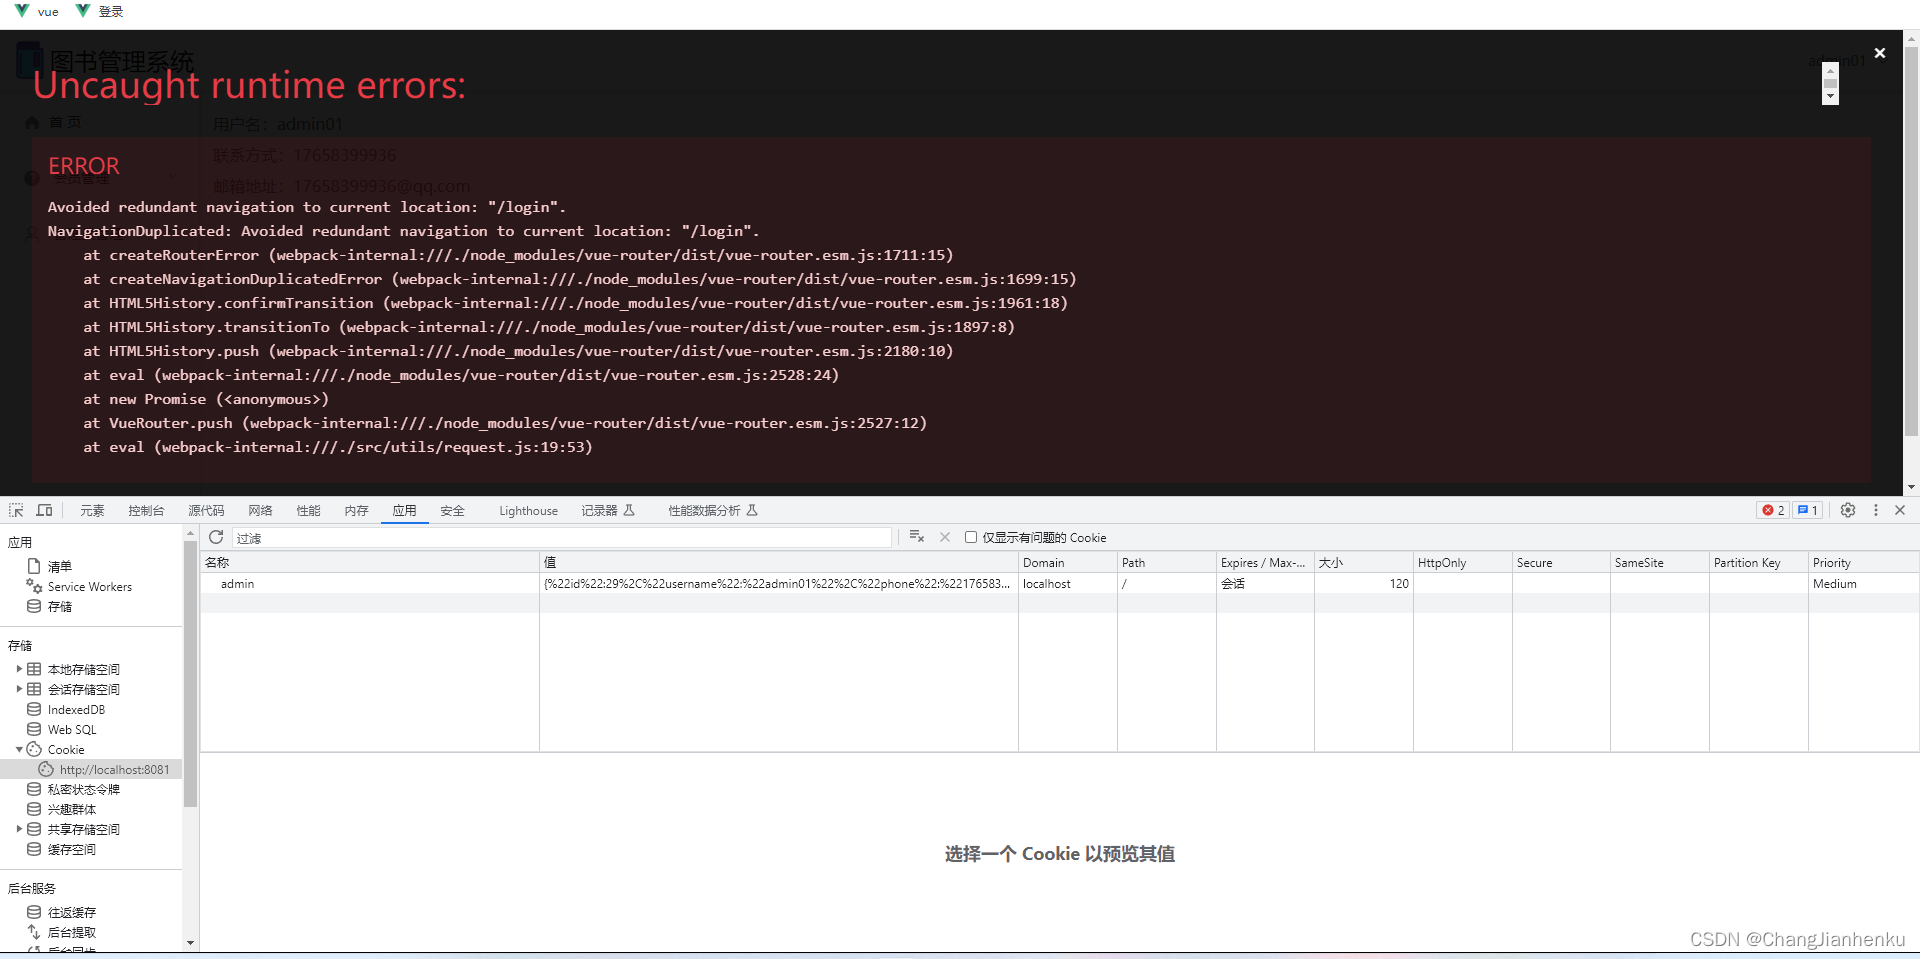Sort cookies by Partition Key column
The height and width of the screenshot is (959, 1920).
pyautogui.click(x=1758, y=562)
